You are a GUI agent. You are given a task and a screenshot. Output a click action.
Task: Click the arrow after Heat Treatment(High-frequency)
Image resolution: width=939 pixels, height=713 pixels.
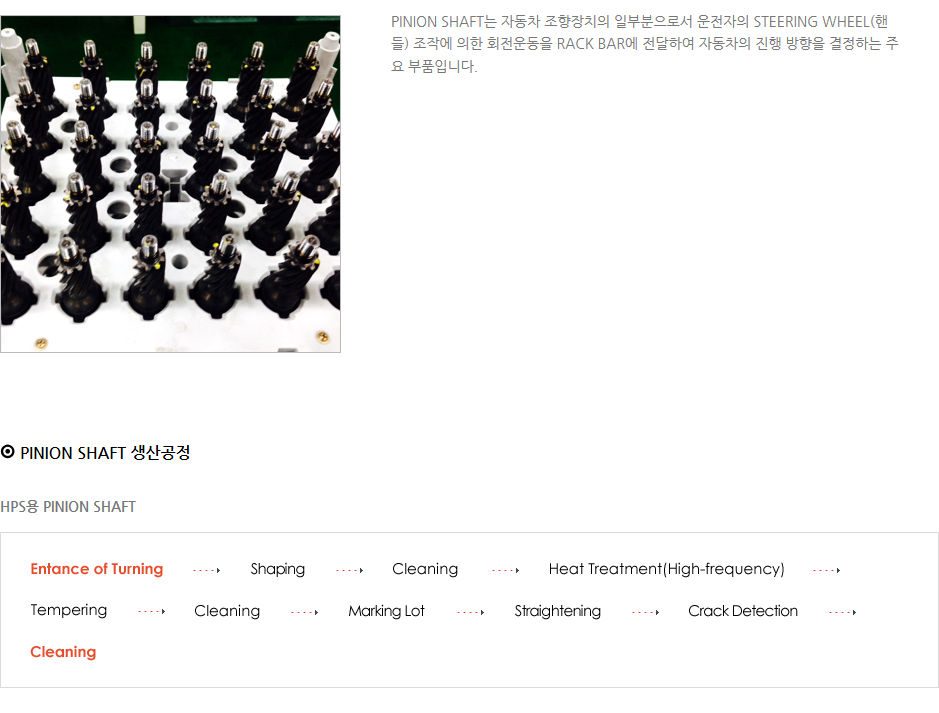pos(826,571)
